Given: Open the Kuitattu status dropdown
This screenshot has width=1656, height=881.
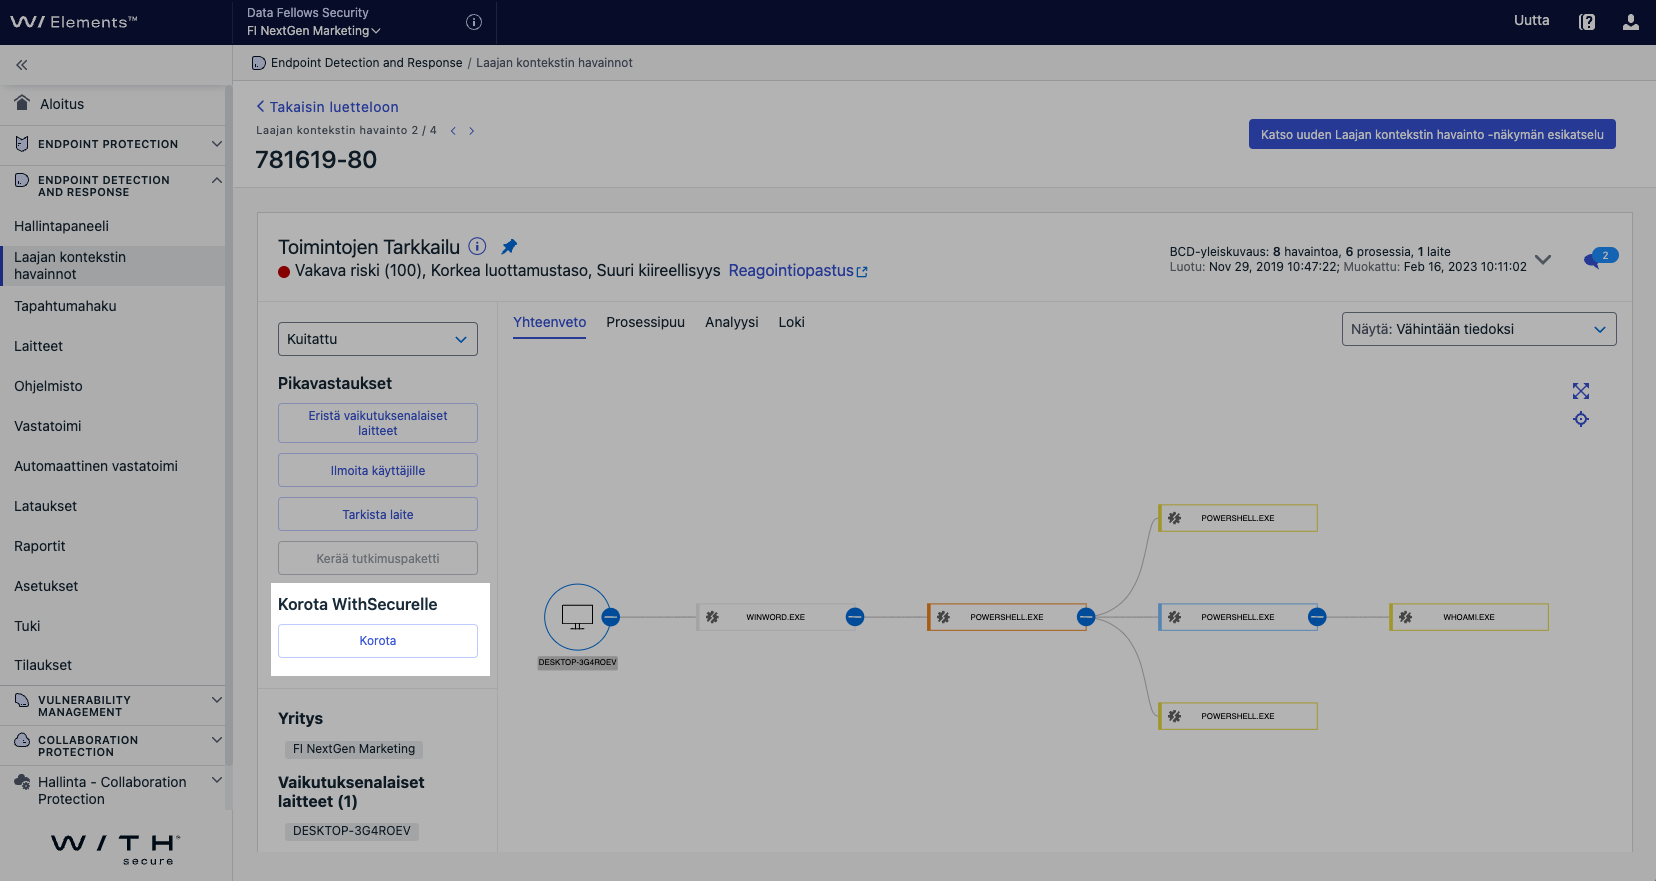Looking at the screenshot, I should (x=377, y=339).
